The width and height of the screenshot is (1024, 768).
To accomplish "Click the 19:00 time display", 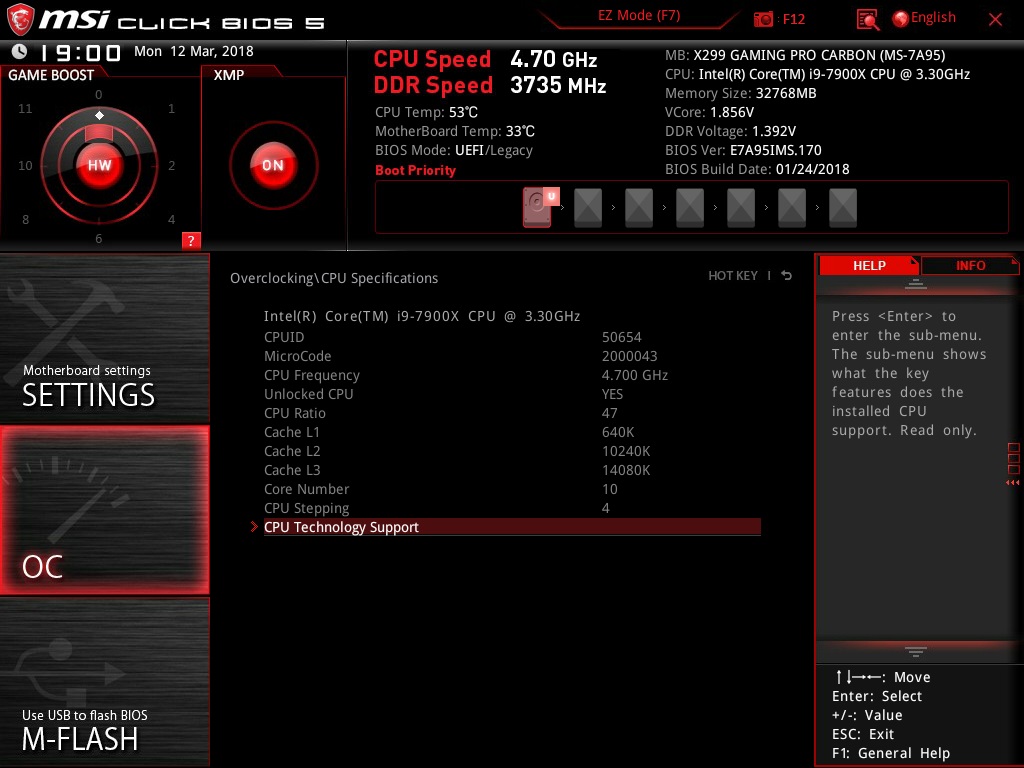I will click(80, 52).
